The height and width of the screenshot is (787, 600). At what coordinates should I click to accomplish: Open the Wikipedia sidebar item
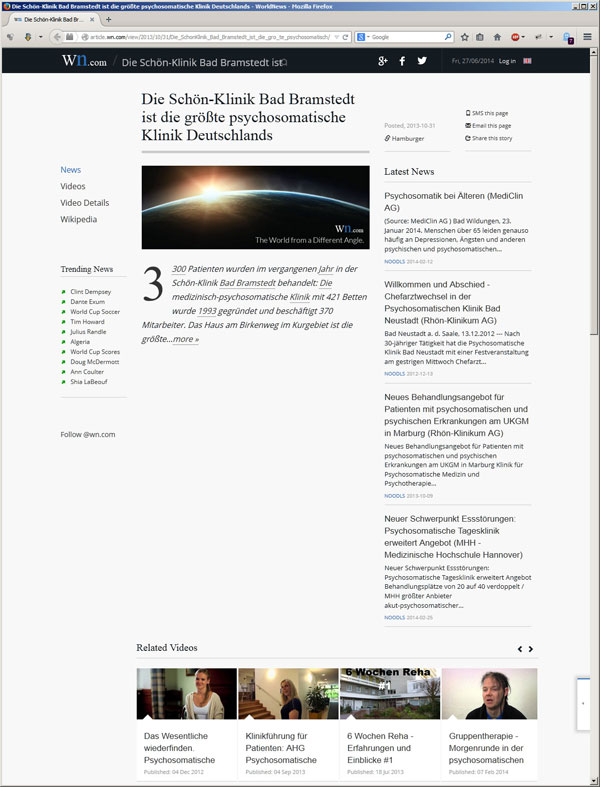point(78,219)
